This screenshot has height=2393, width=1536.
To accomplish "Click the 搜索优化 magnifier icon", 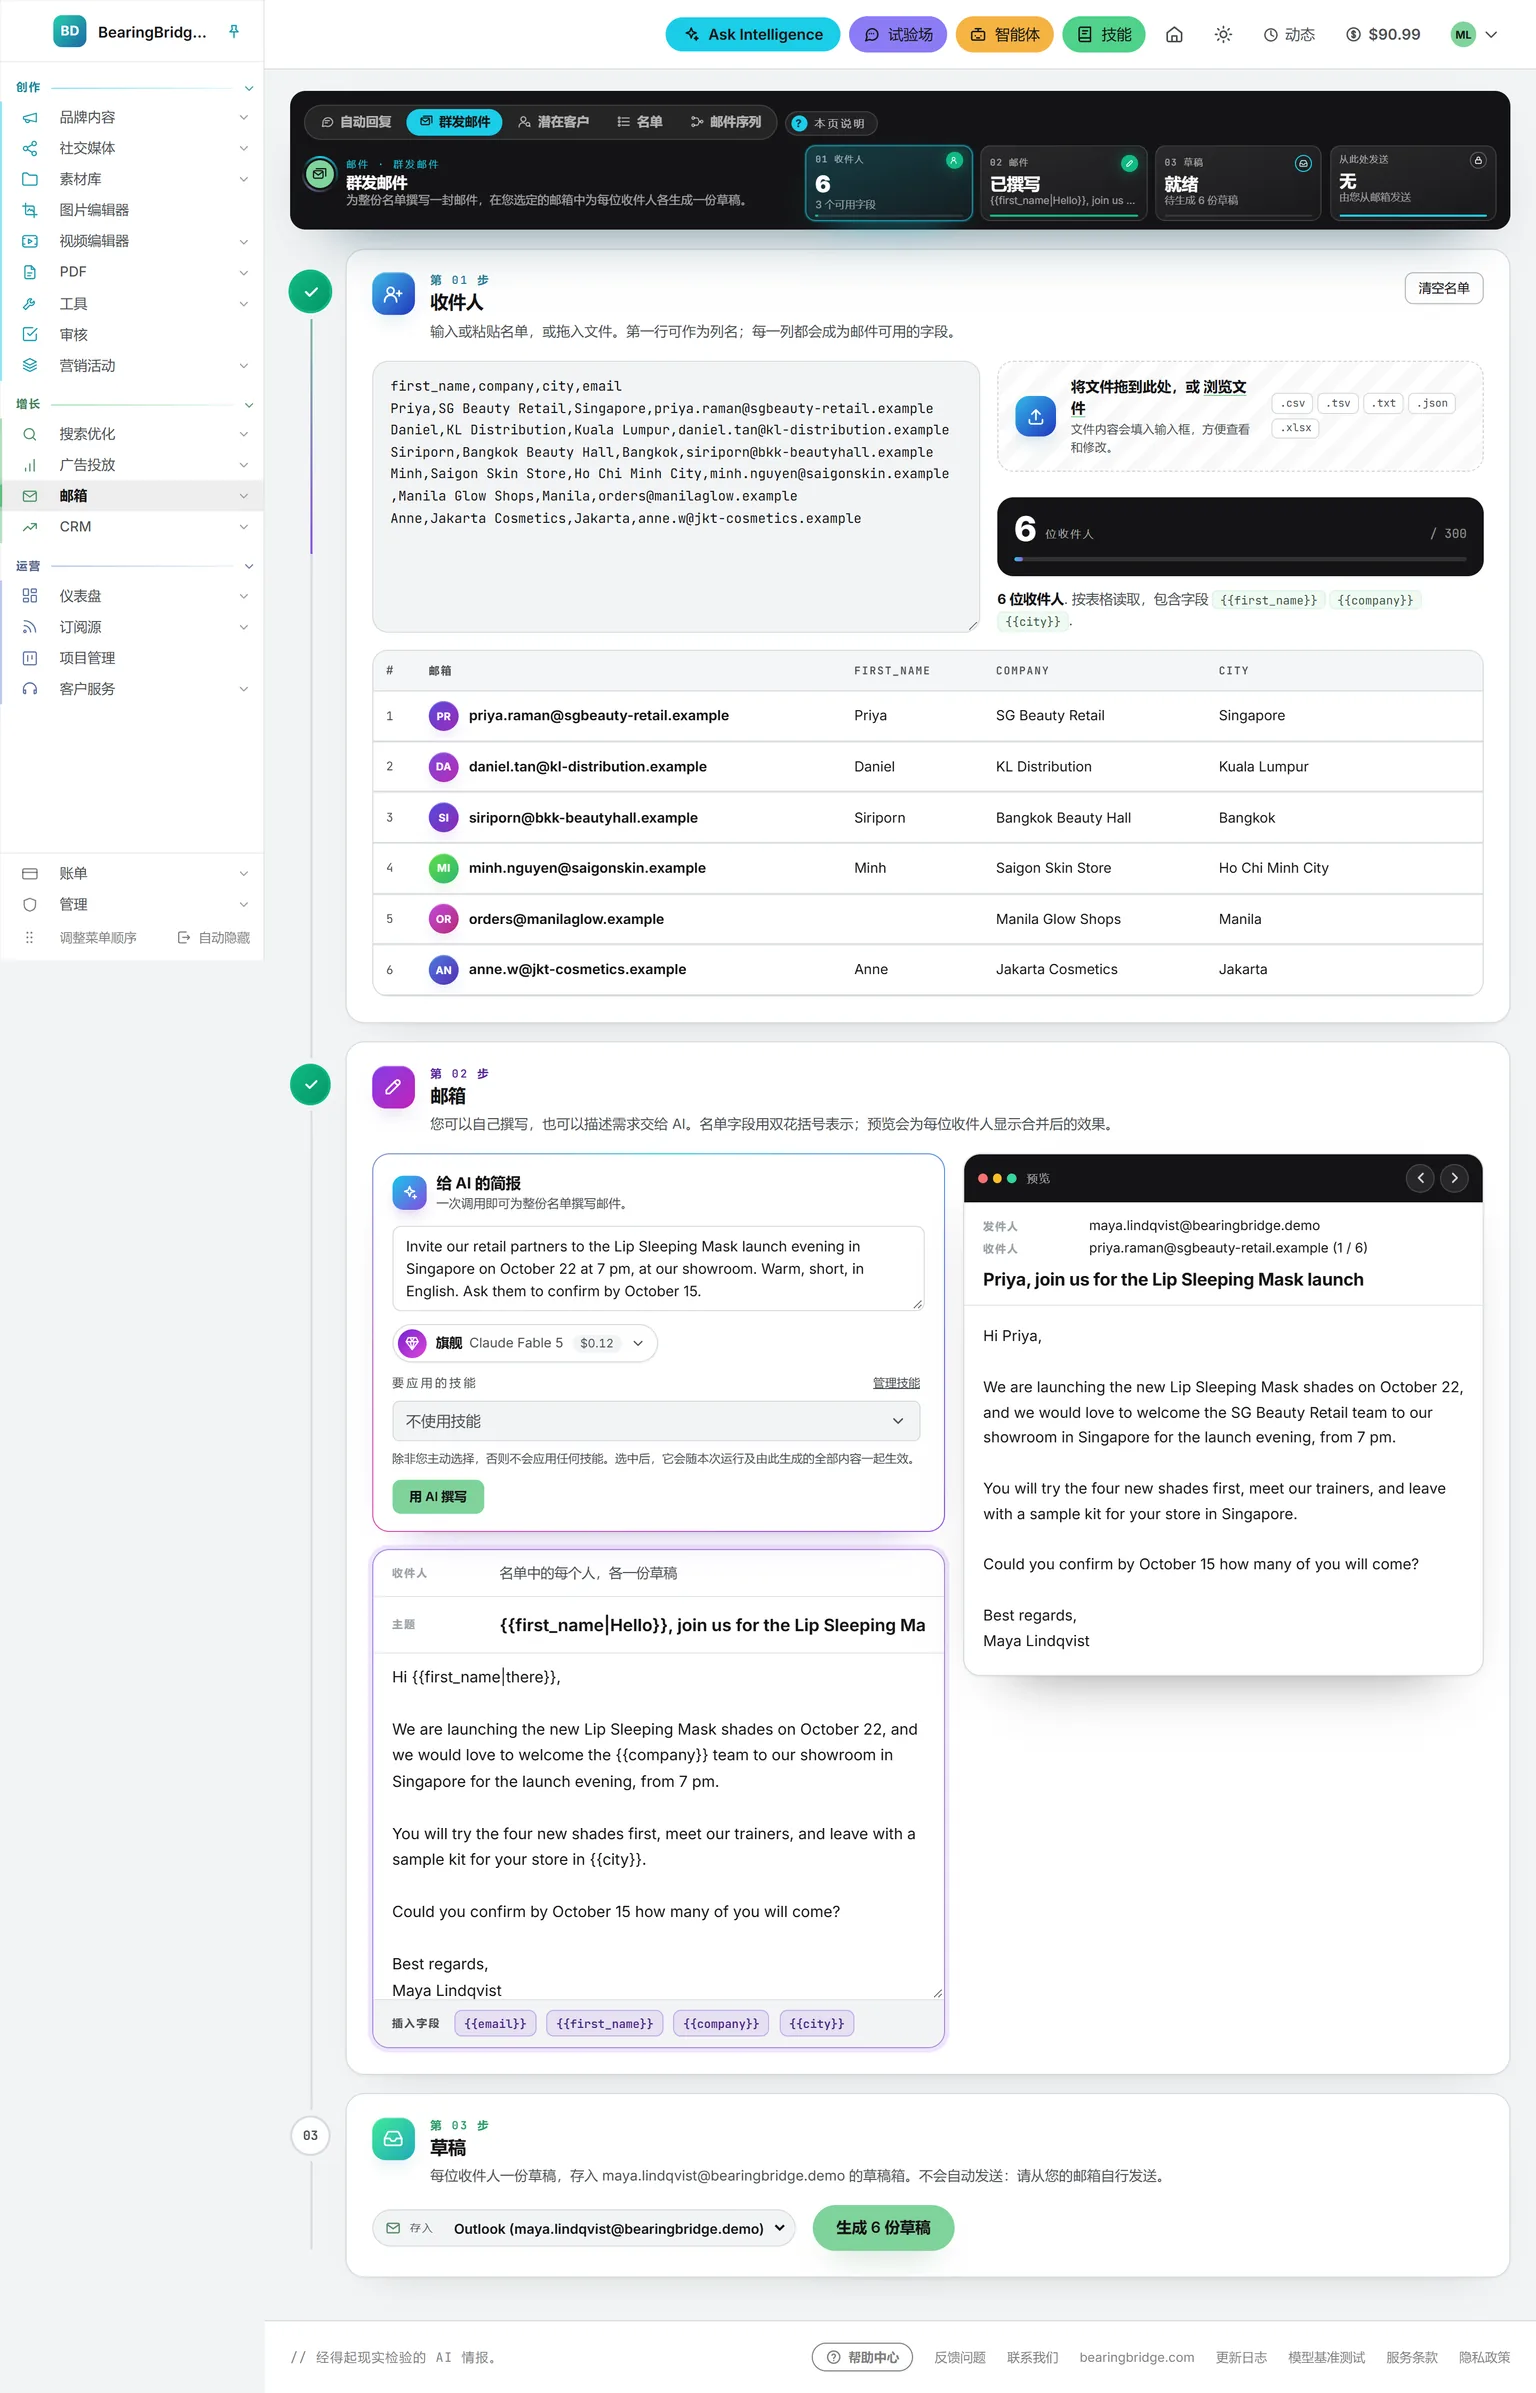I will click(x=30, y=435).
